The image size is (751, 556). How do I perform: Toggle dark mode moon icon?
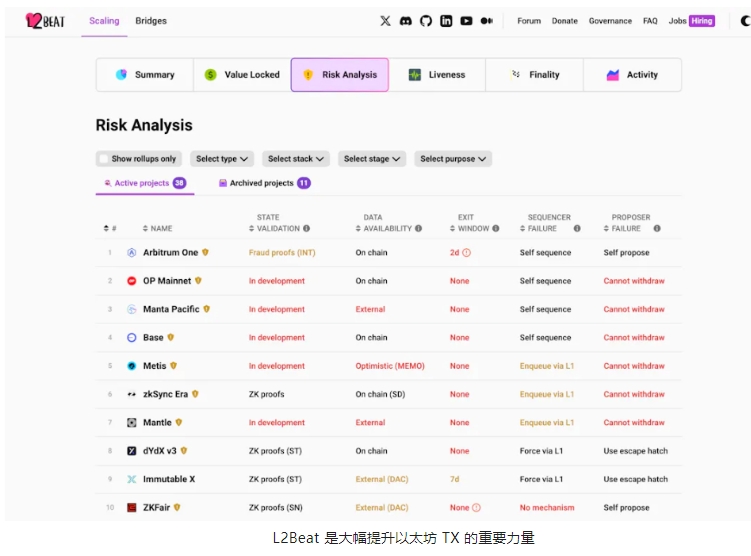(745, 21)
